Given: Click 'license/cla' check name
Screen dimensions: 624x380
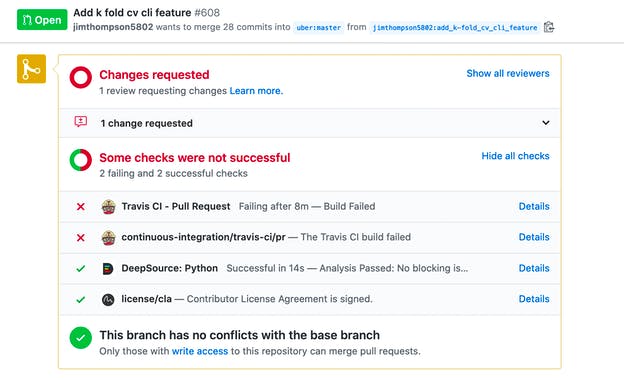Looking at the screenshot, I should (x=146, y=299).
